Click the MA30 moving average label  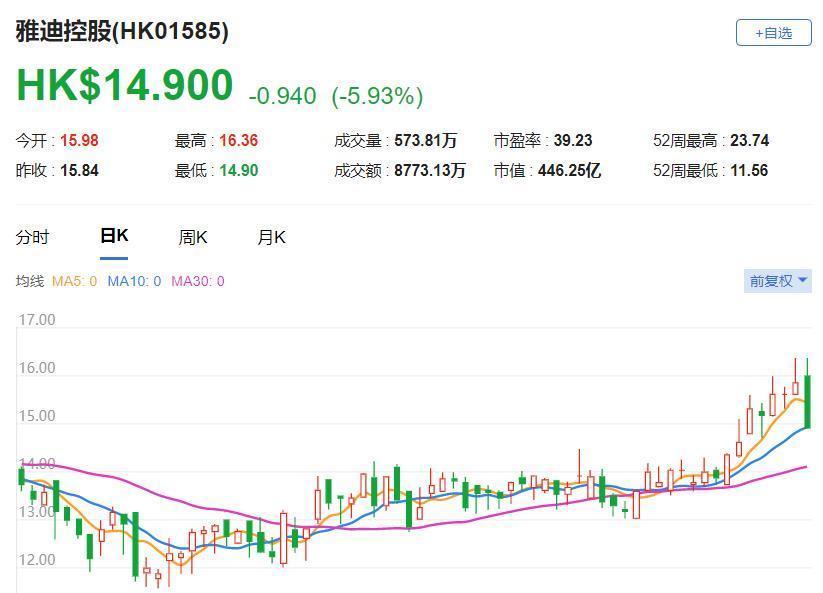(x=198, y=281)
